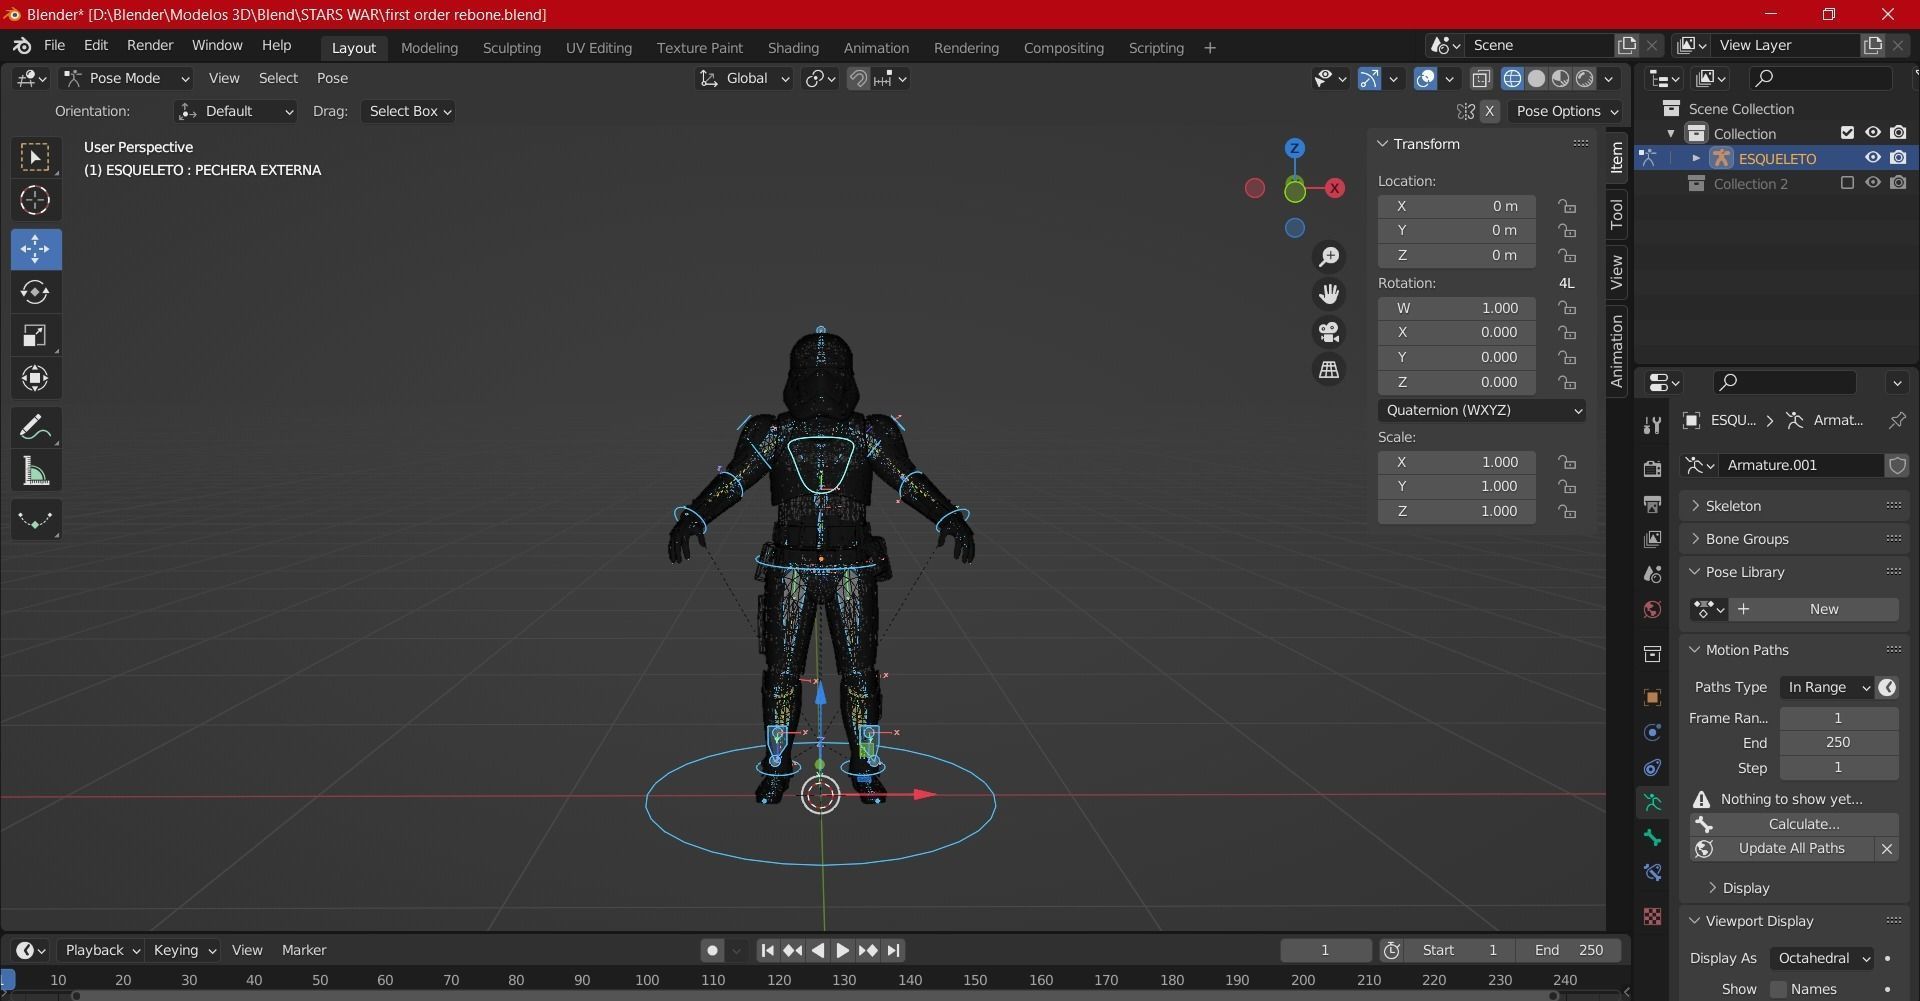The height and width of the screenshot is (1001, 1920).
Task: Disable ESQUELETO render camera icon
Action: (x=1898, y=158)
